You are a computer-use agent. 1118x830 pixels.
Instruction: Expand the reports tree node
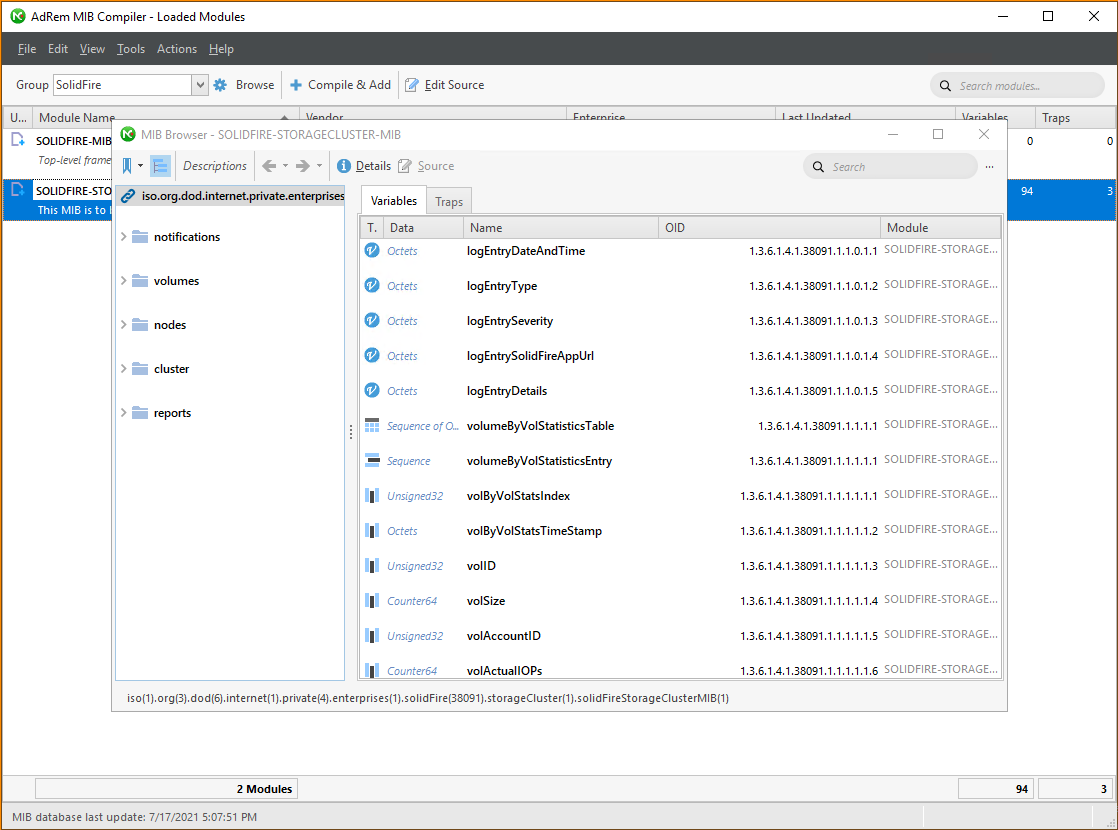coord(123,413)
